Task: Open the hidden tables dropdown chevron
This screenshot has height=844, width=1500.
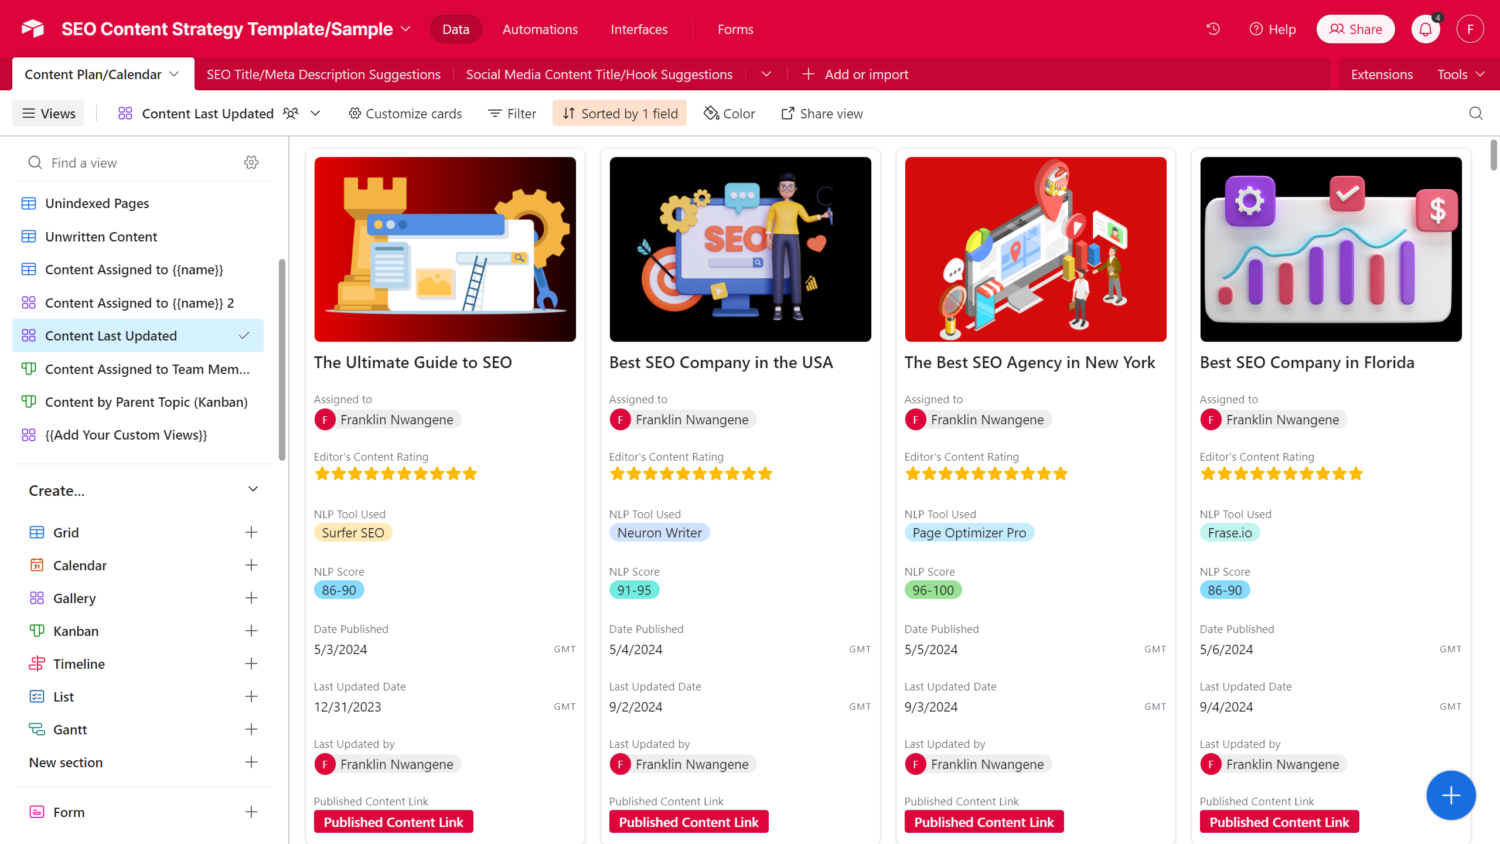Action: coord(766,74)
